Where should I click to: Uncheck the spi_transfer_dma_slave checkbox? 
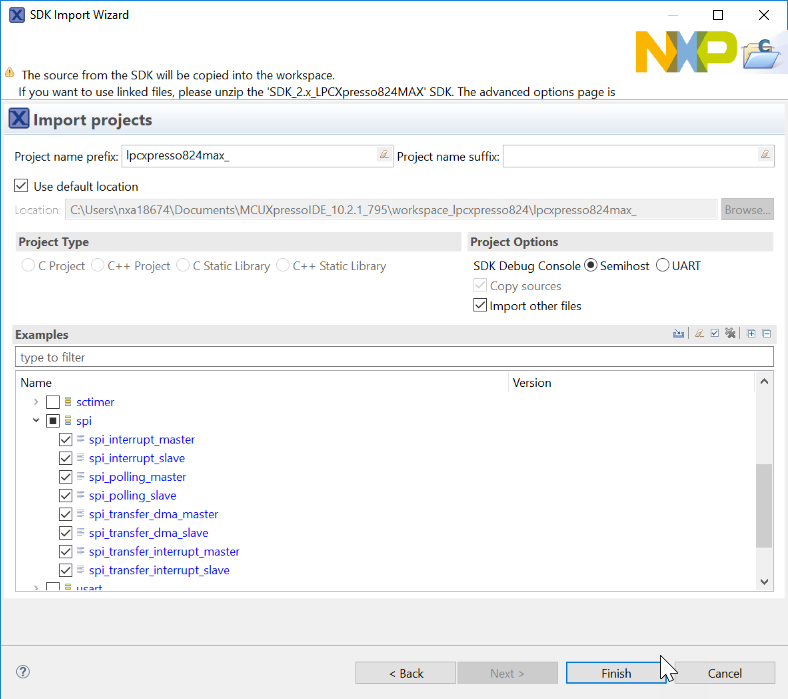(65, 533)
